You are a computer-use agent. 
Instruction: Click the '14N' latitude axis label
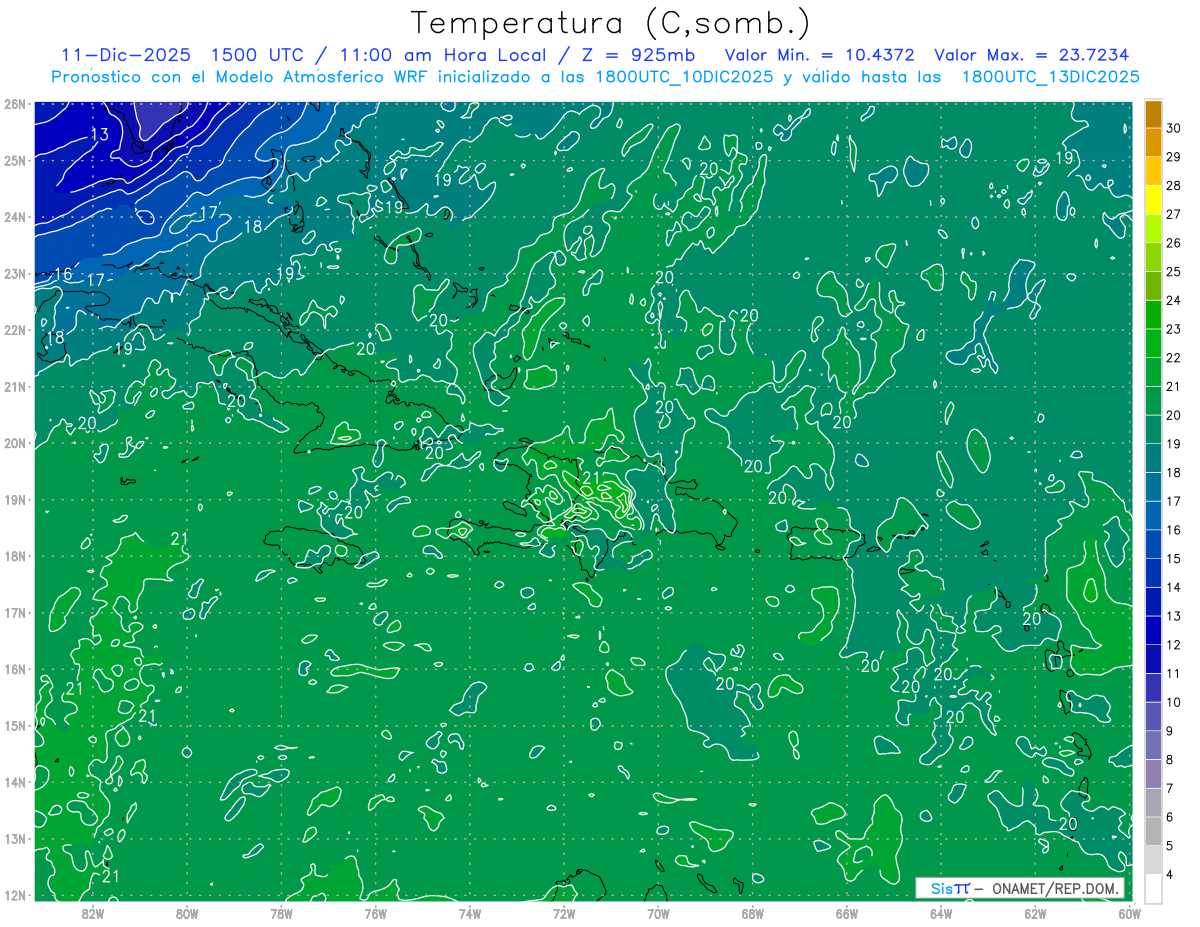(14, 782)
